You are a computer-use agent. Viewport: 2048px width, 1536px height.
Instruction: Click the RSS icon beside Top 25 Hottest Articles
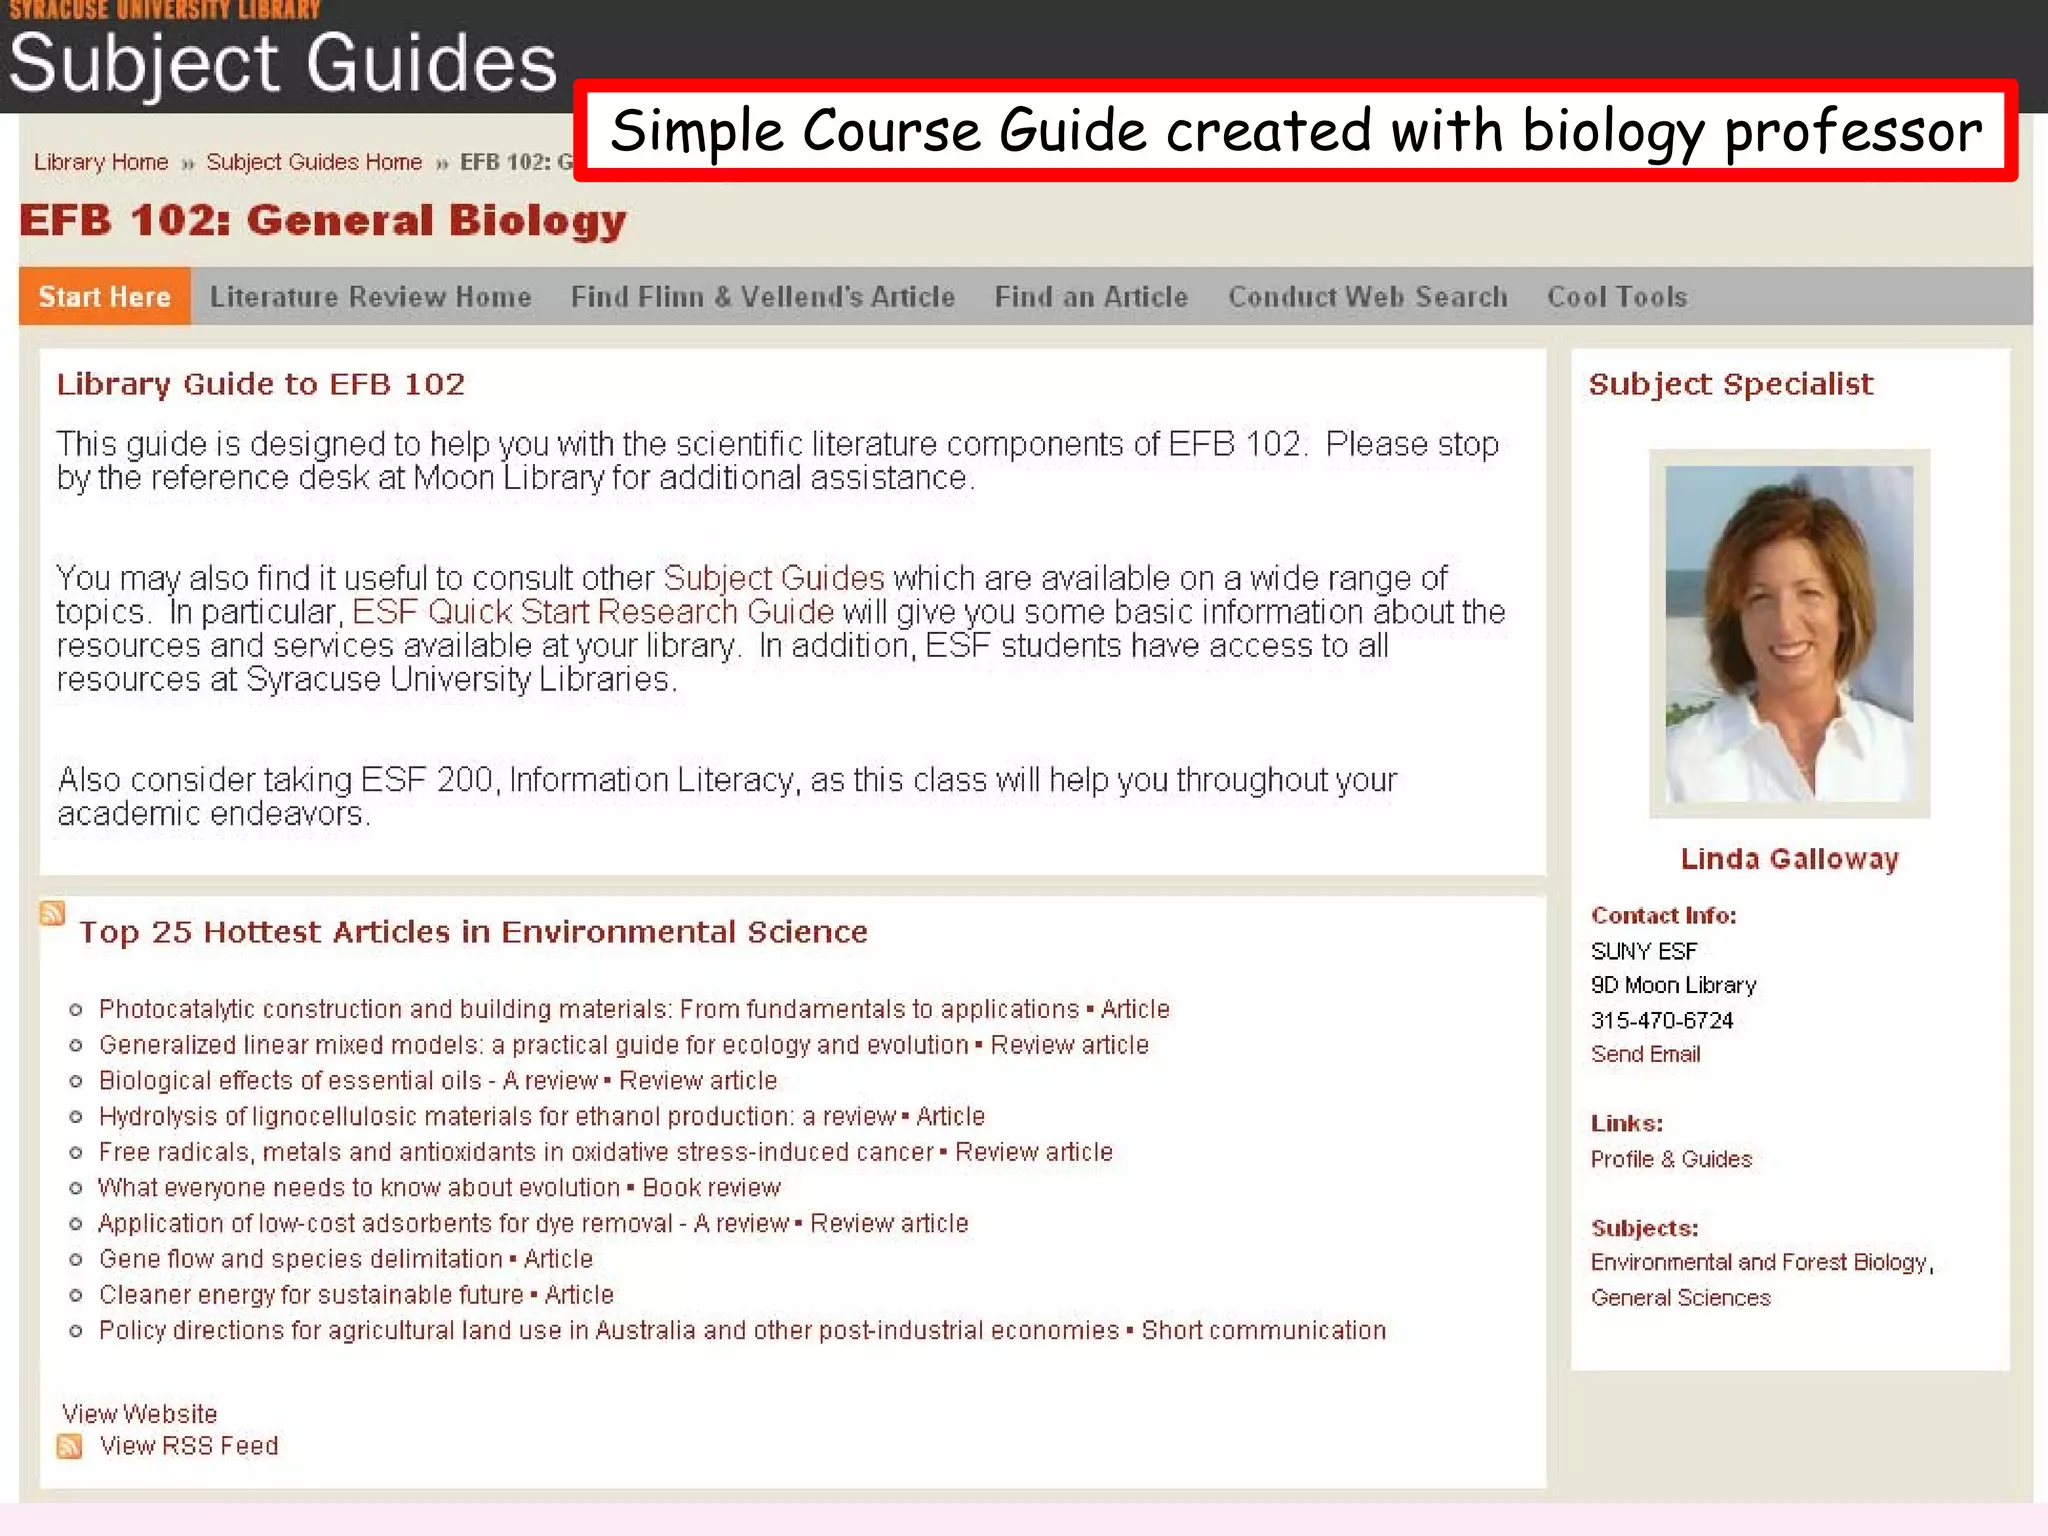click(53, 913)
